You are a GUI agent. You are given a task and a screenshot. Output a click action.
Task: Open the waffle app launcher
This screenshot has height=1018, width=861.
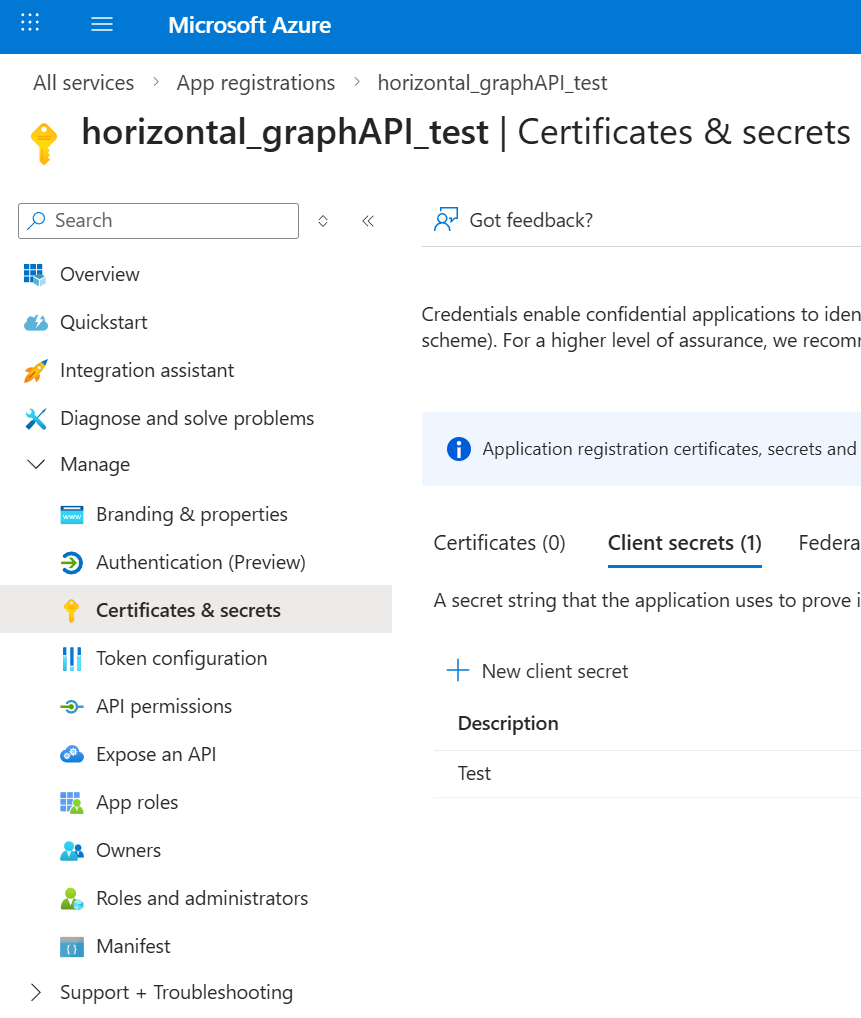pyautogui.click(x=29, y=22)
